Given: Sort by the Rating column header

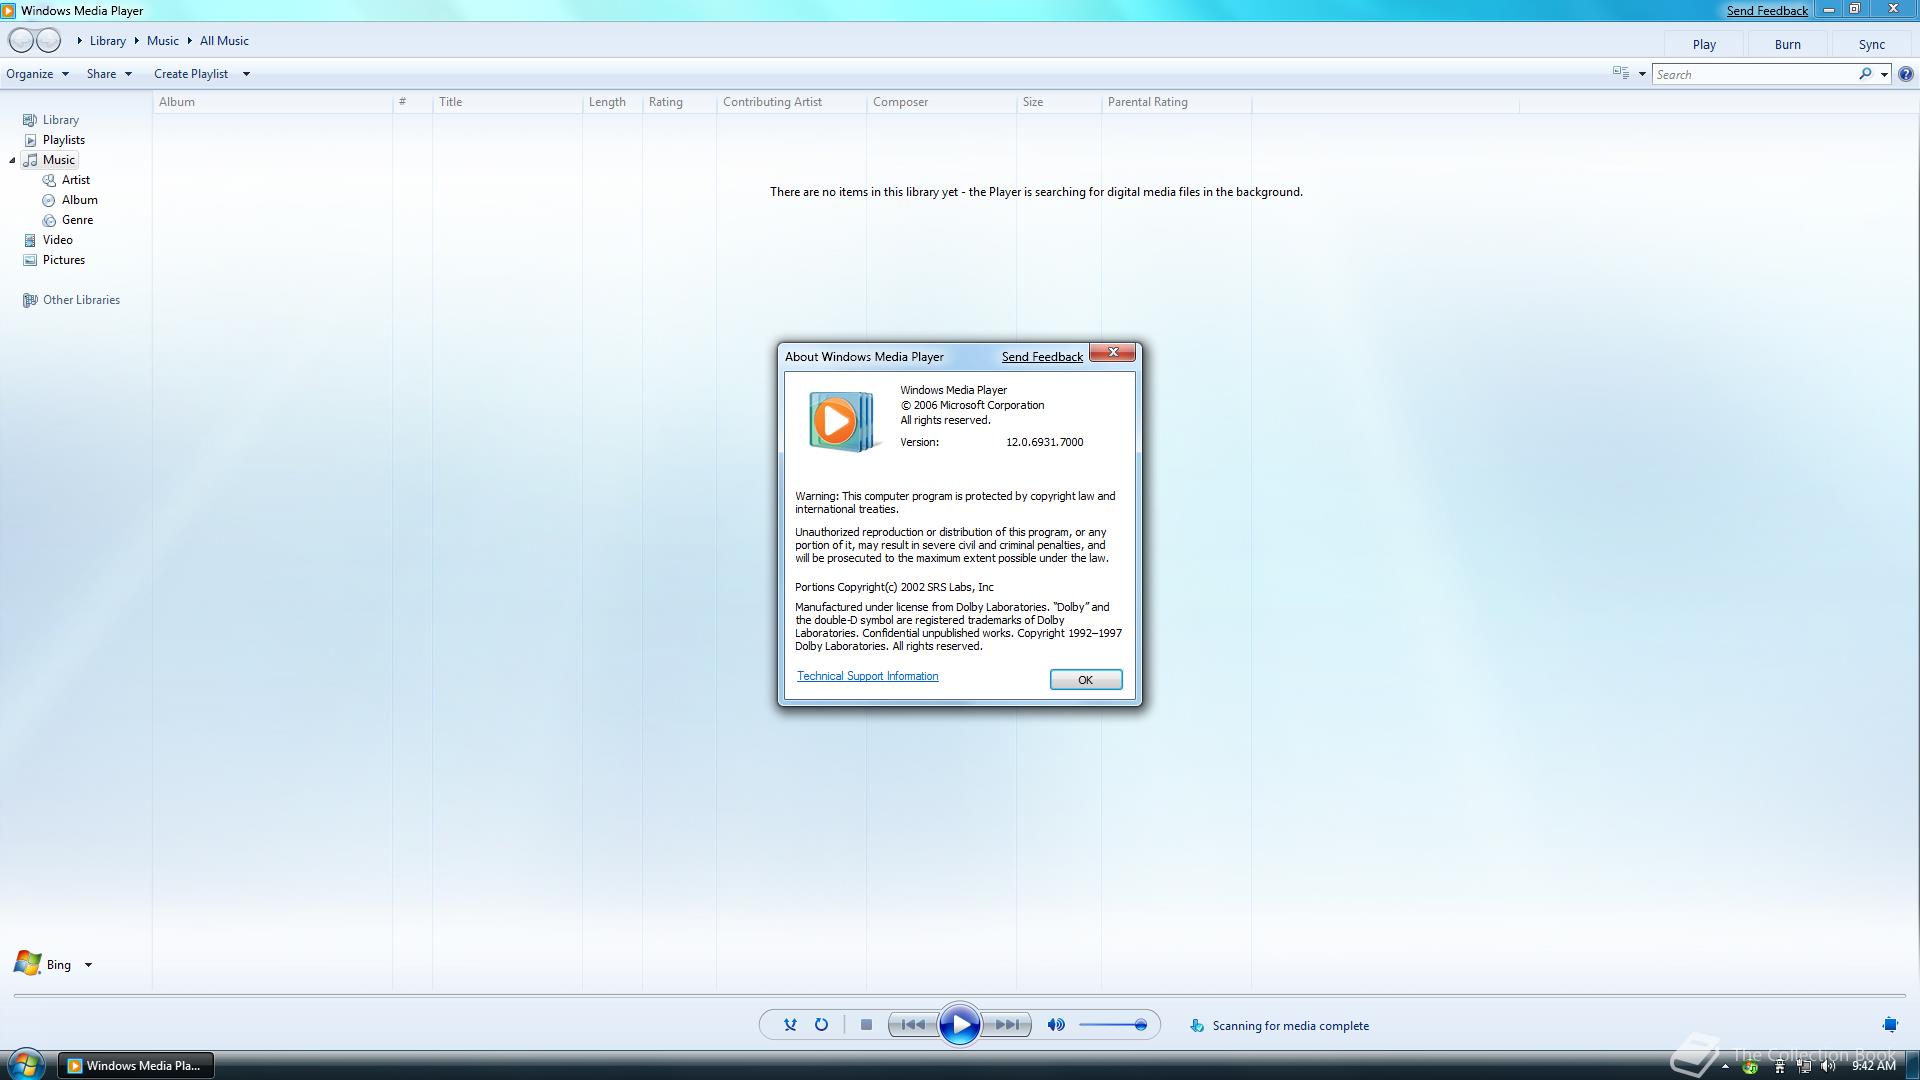Looking at the screenshot, I should tap(679, 102).
